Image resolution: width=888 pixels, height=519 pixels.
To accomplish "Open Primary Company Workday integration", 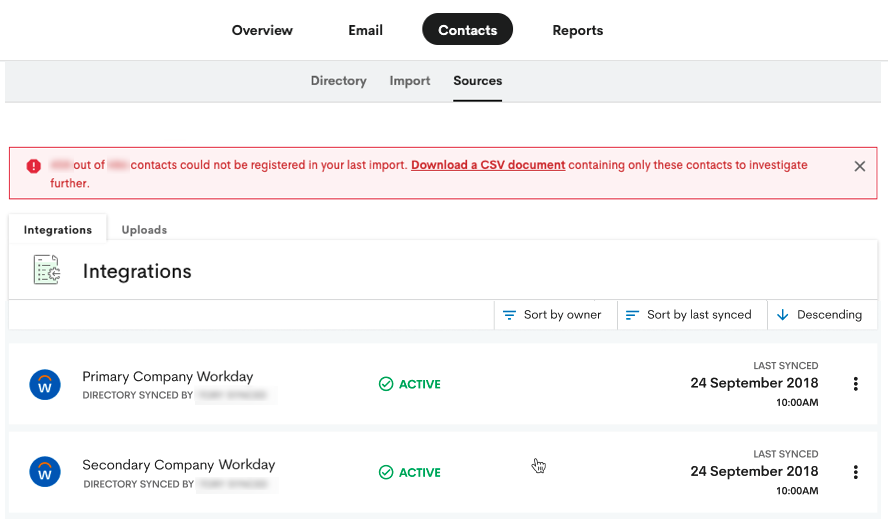I will pos(168,376).
